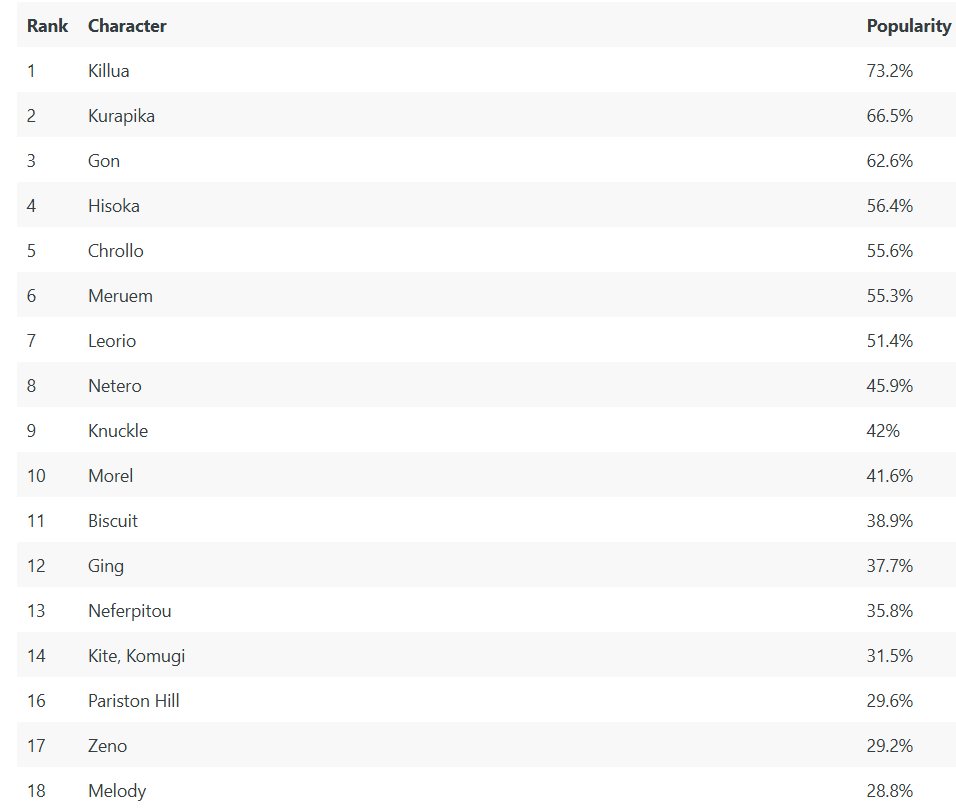Select Pariston Hill in the table

tap(134, 701)
